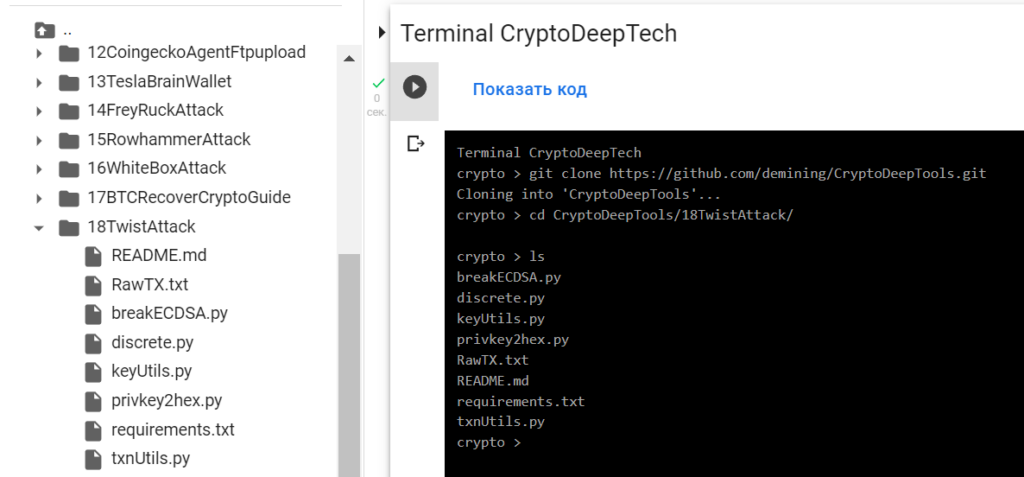Select the 15RowhammerAttack folder name
This screenshot has height=477, width=1024.
(169, 139)
